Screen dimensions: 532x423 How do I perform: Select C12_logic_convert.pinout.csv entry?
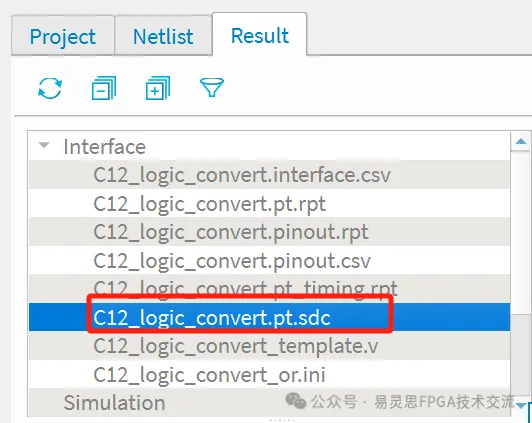[x=269, y=261]
